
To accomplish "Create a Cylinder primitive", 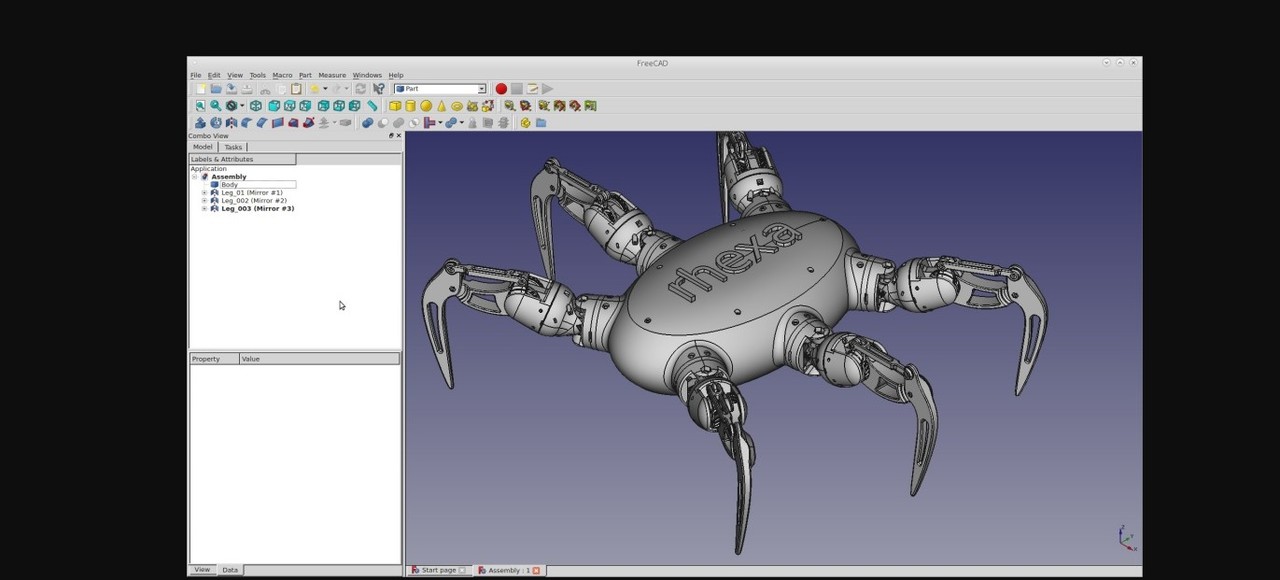I will 410,105.
